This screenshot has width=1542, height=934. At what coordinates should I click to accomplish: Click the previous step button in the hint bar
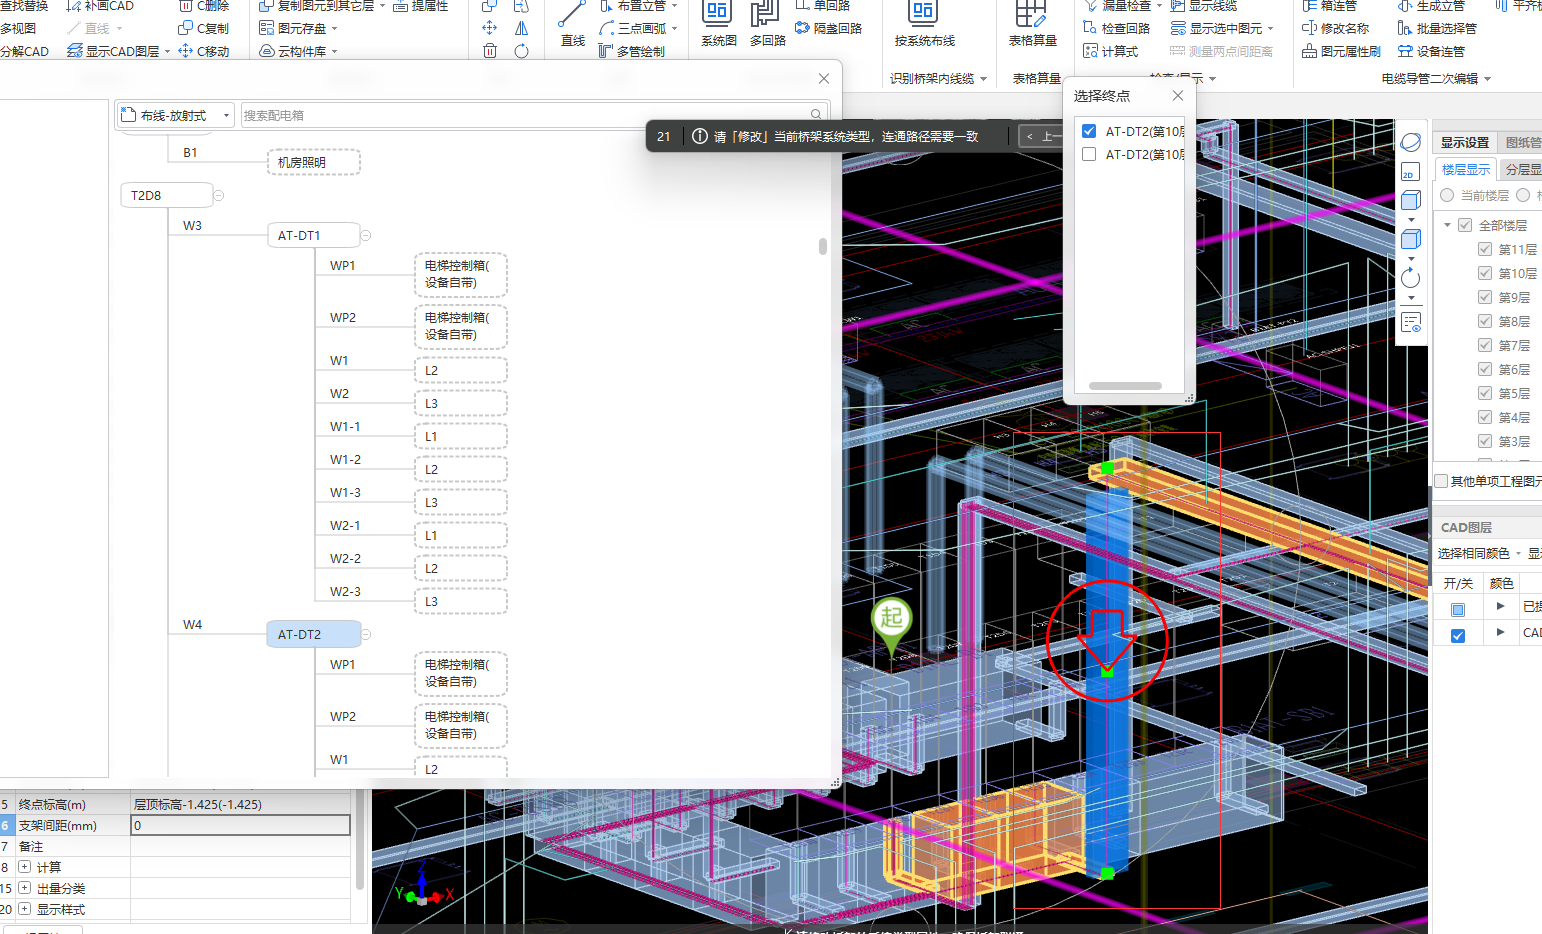click(x=1043, y=136)
